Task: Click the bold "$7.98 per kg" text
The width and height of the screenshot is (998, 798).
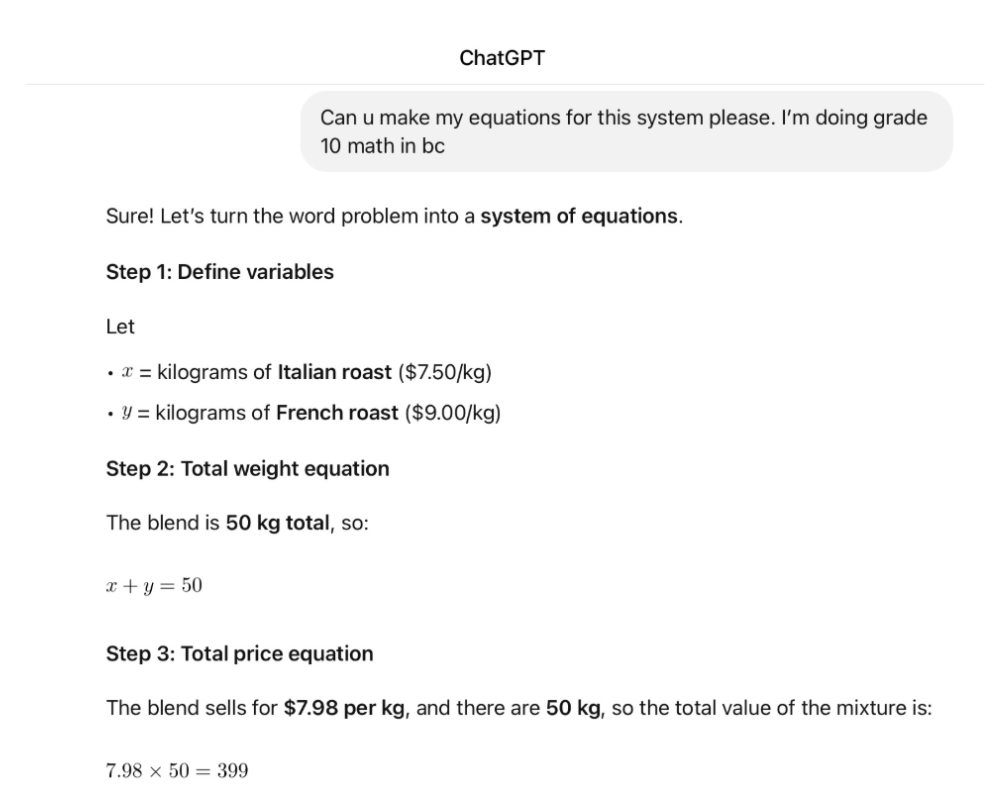Action: (344, 708)
